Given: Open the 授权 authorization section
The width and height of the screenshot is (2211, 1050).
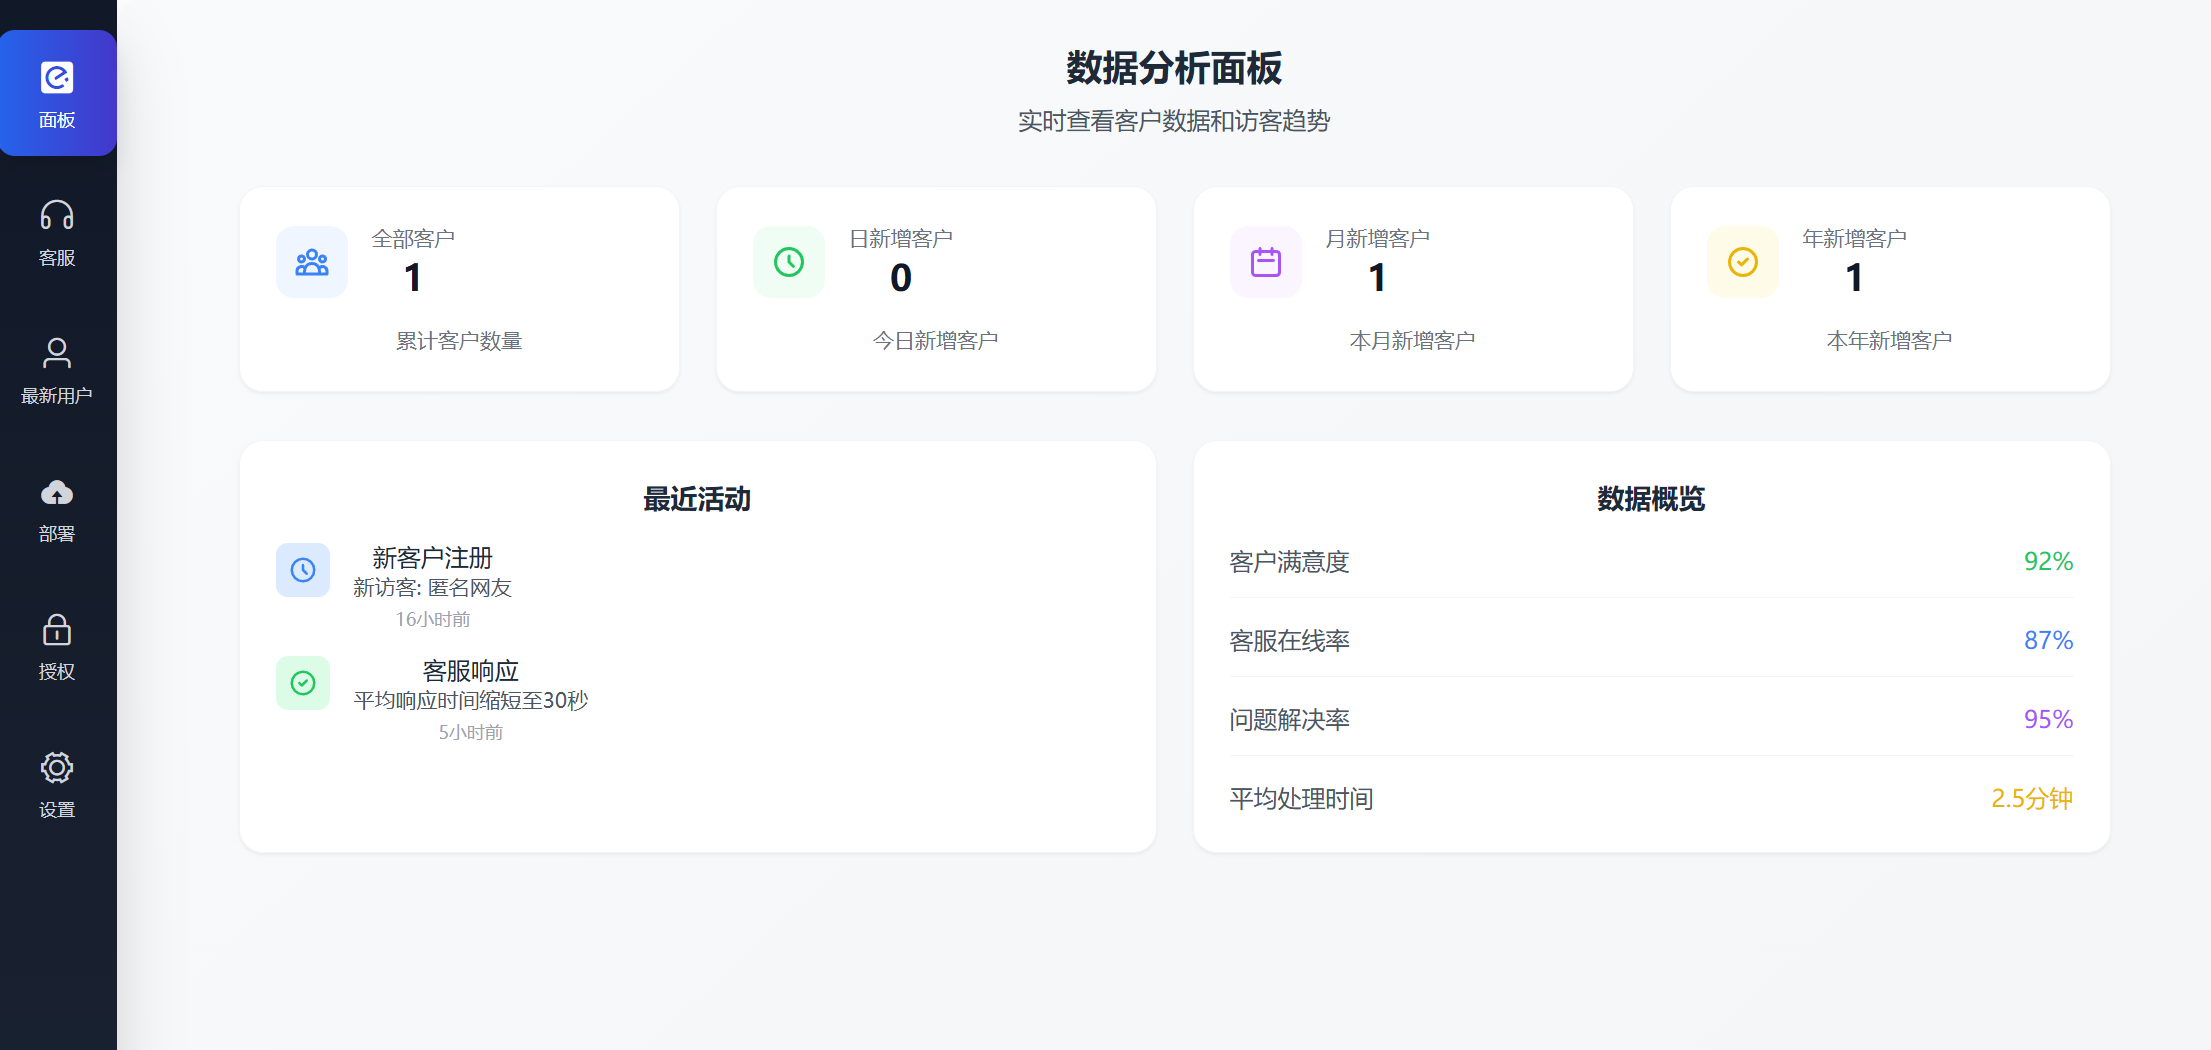Looking at the screenshot, I should click(57, 646).
